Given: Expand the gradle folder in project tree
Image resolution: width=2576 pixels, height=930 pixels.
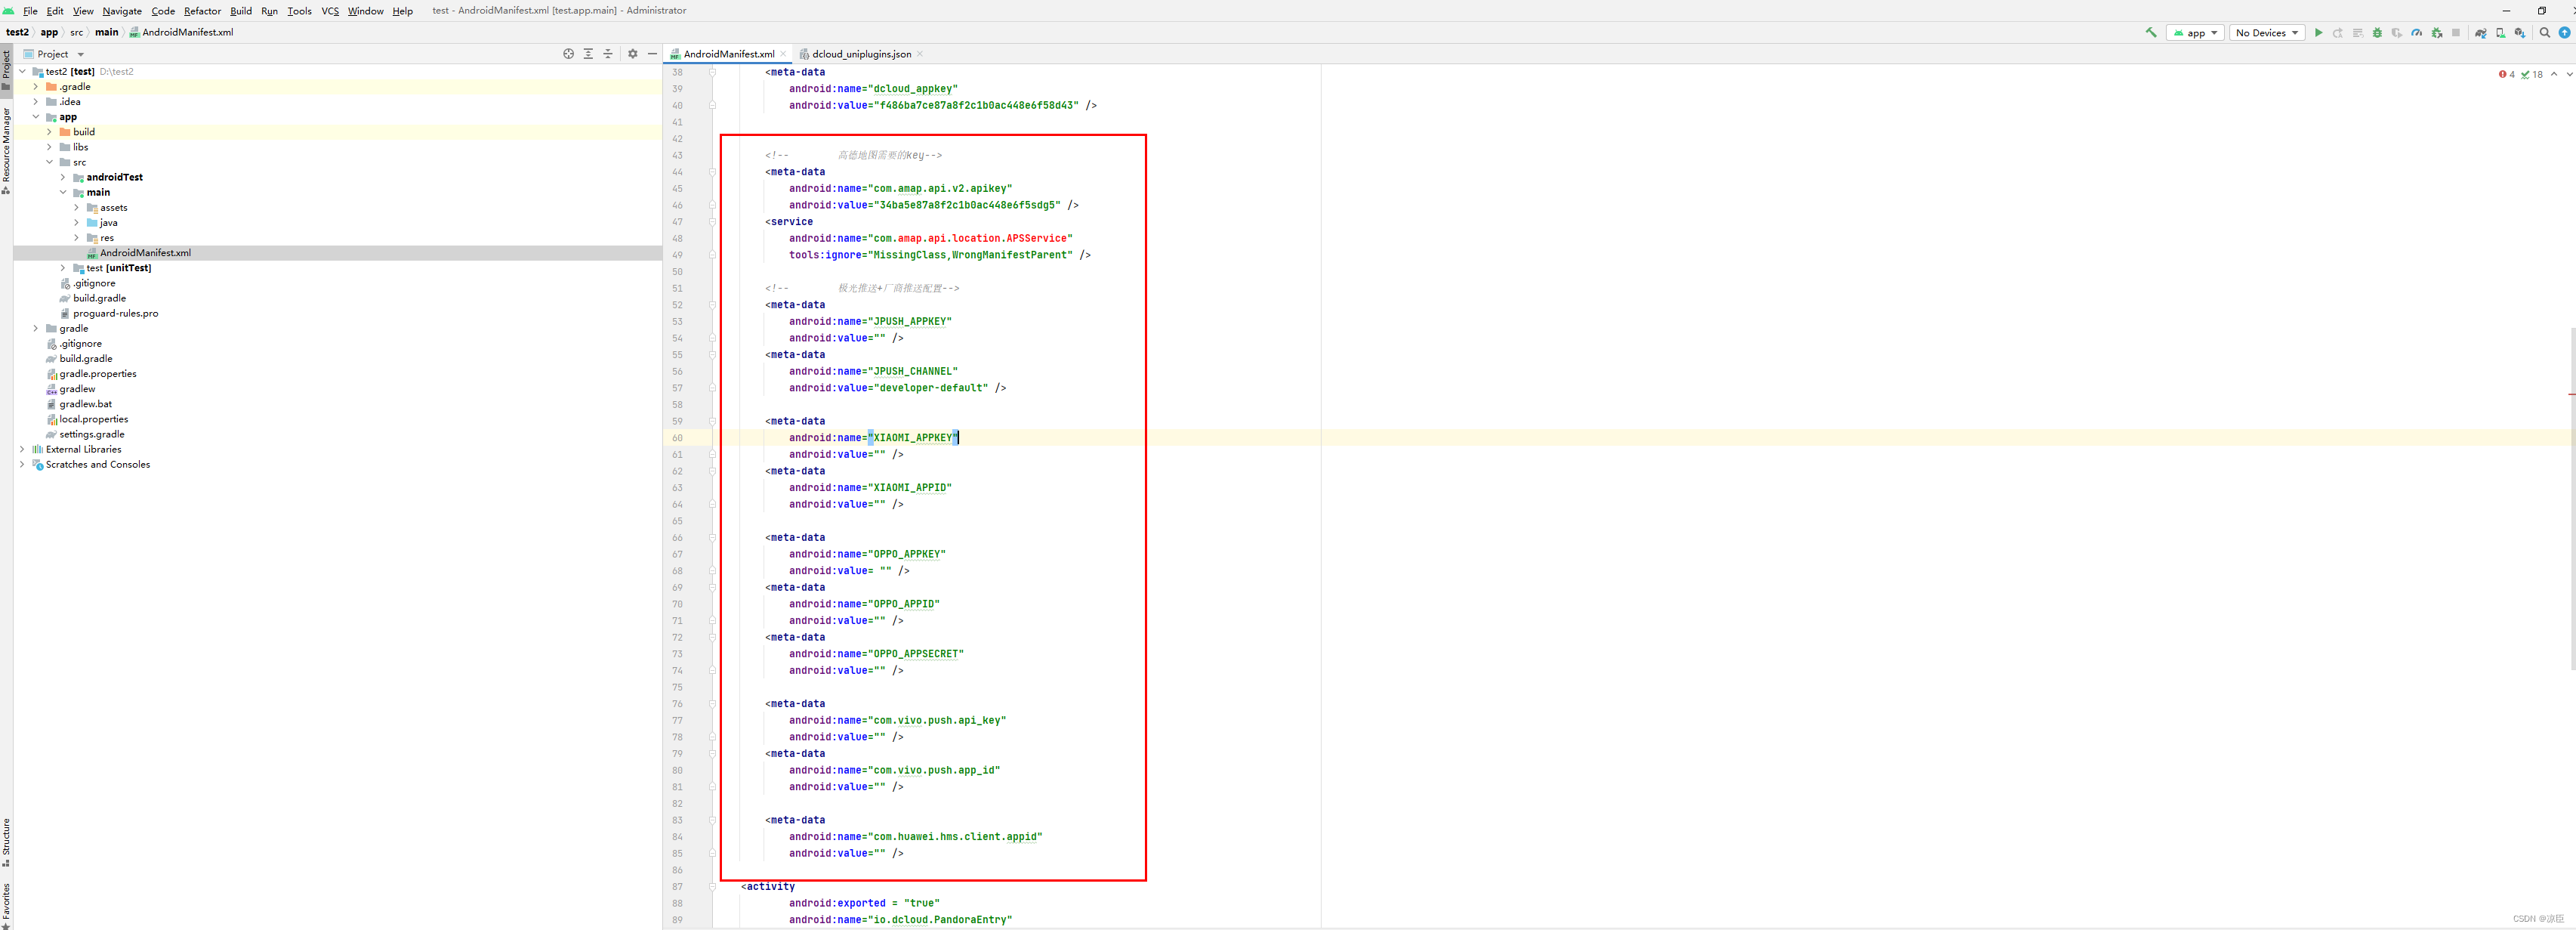Looking at the screenshot, I should 36,328.
